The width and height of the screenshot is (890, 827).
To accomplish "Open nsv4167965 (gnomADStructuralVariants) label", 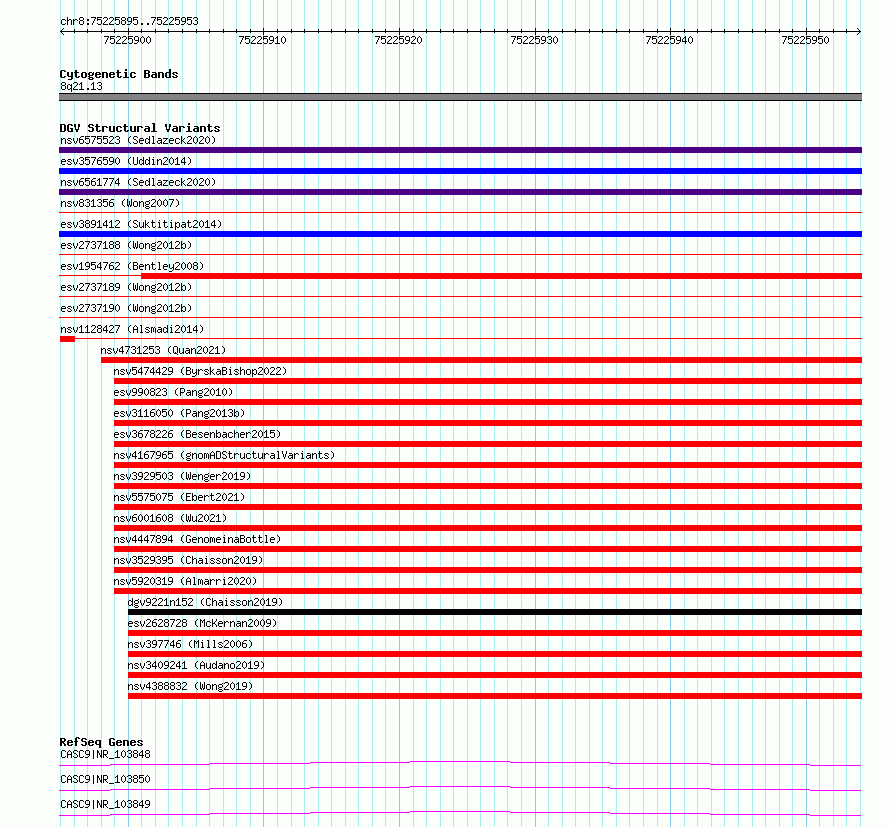I will [x=224, y=455].
